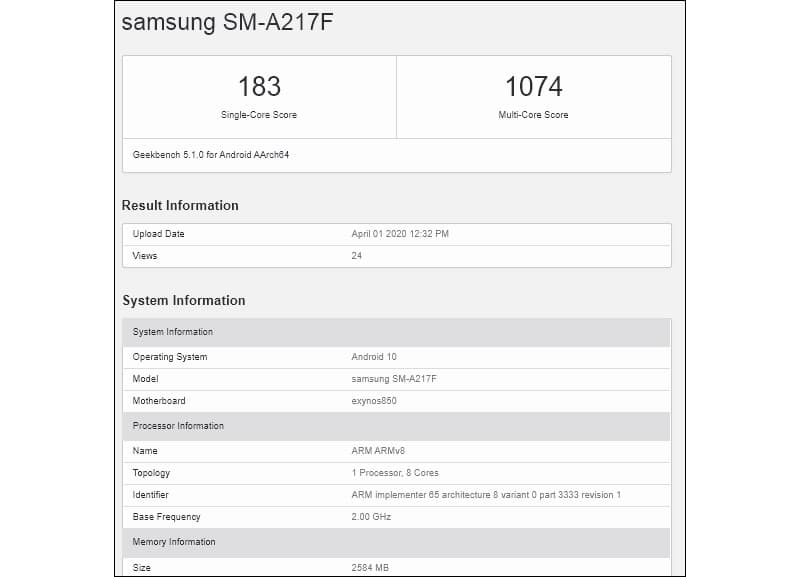Click the Identifier label
Screen dimensions: 800x577
point(151,495)
